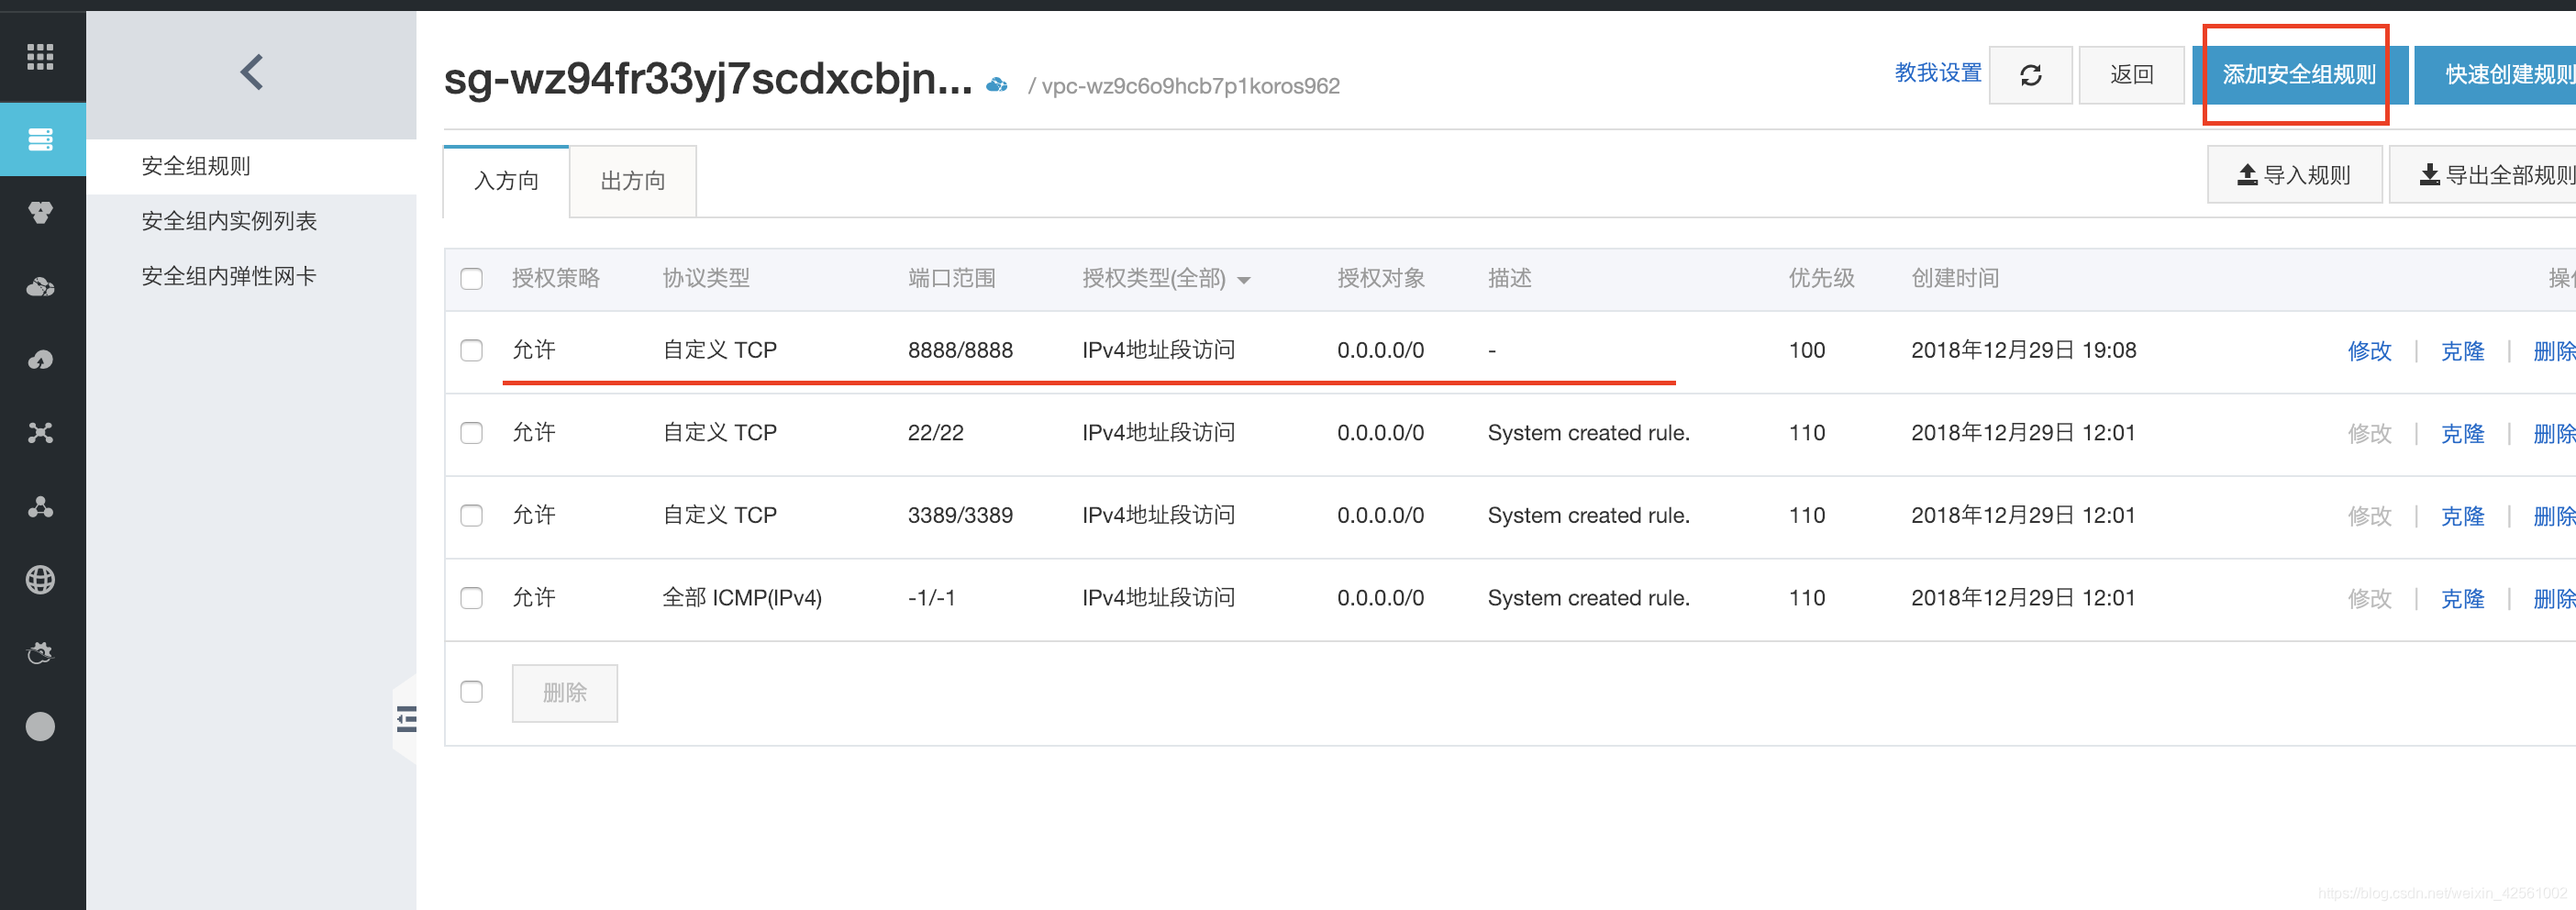2576x910 pixels.
Task: Click the batch 删除 button below the table
Action: (565, 693)
